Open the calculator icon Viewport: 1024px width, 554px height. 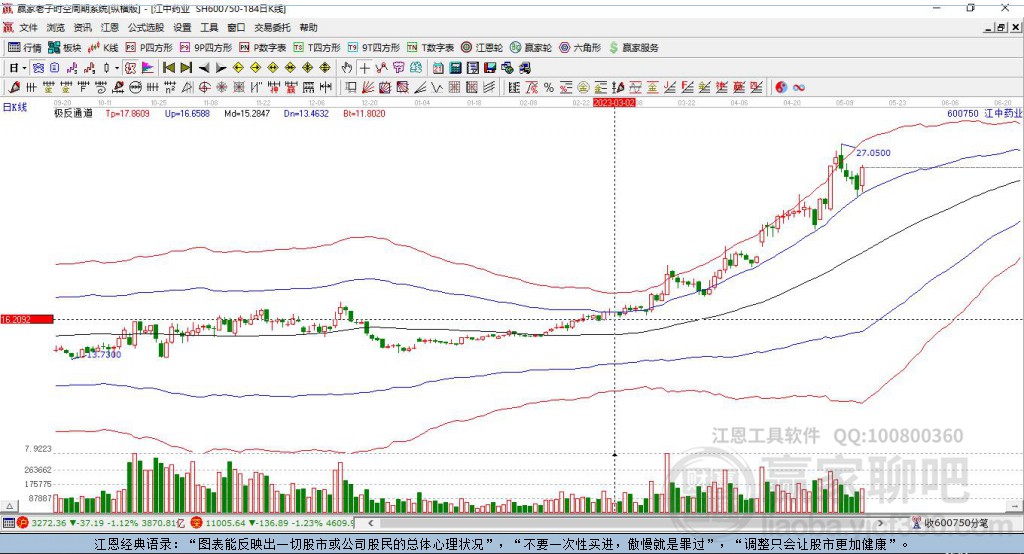point(456,68)
